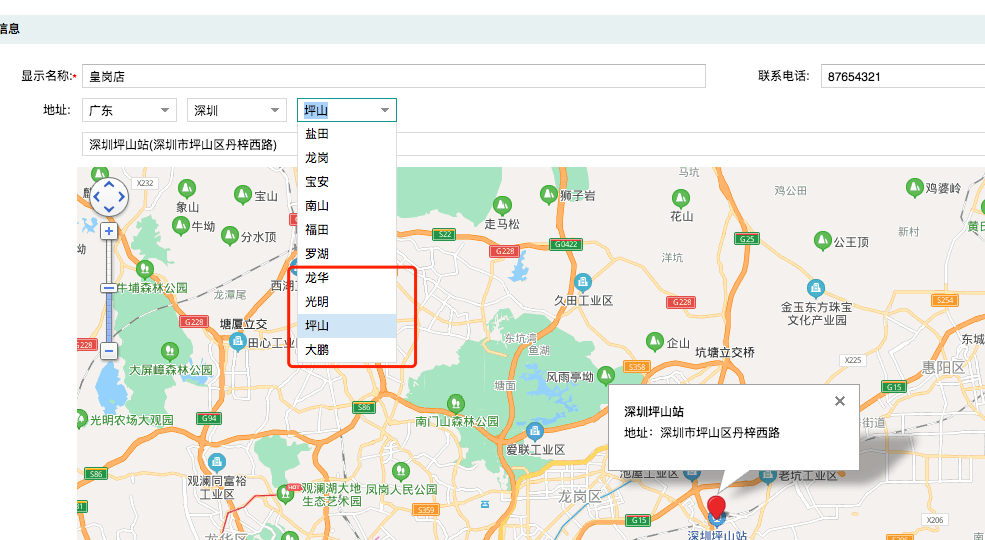This screenshot has height=540, width=985.
Task: Click the 观澜湖大地生态艺术园 marker icon
Action: tap(286, 494)
